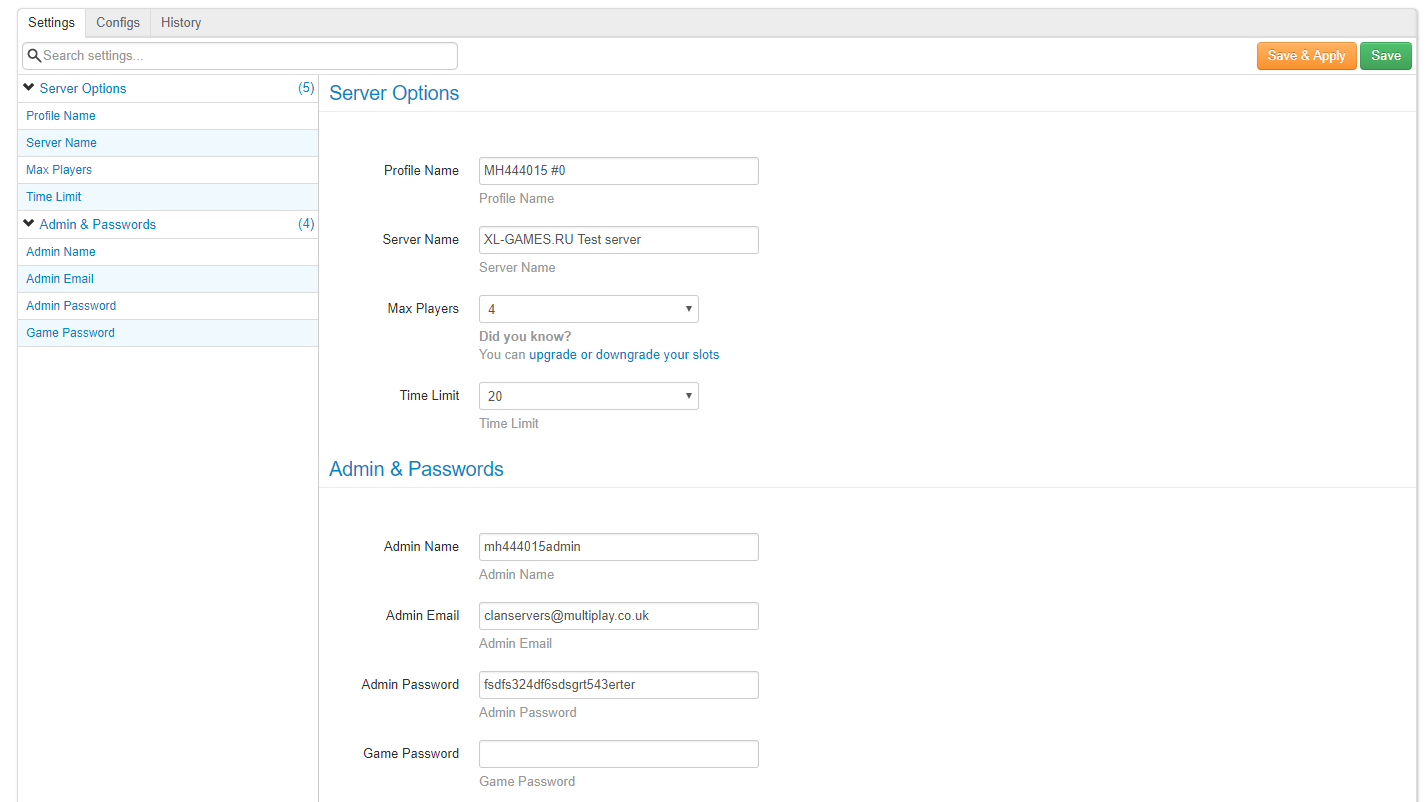Viewport: 1425px width, 802px height.
Task: Open the History tab
Action: click(181, 22)
